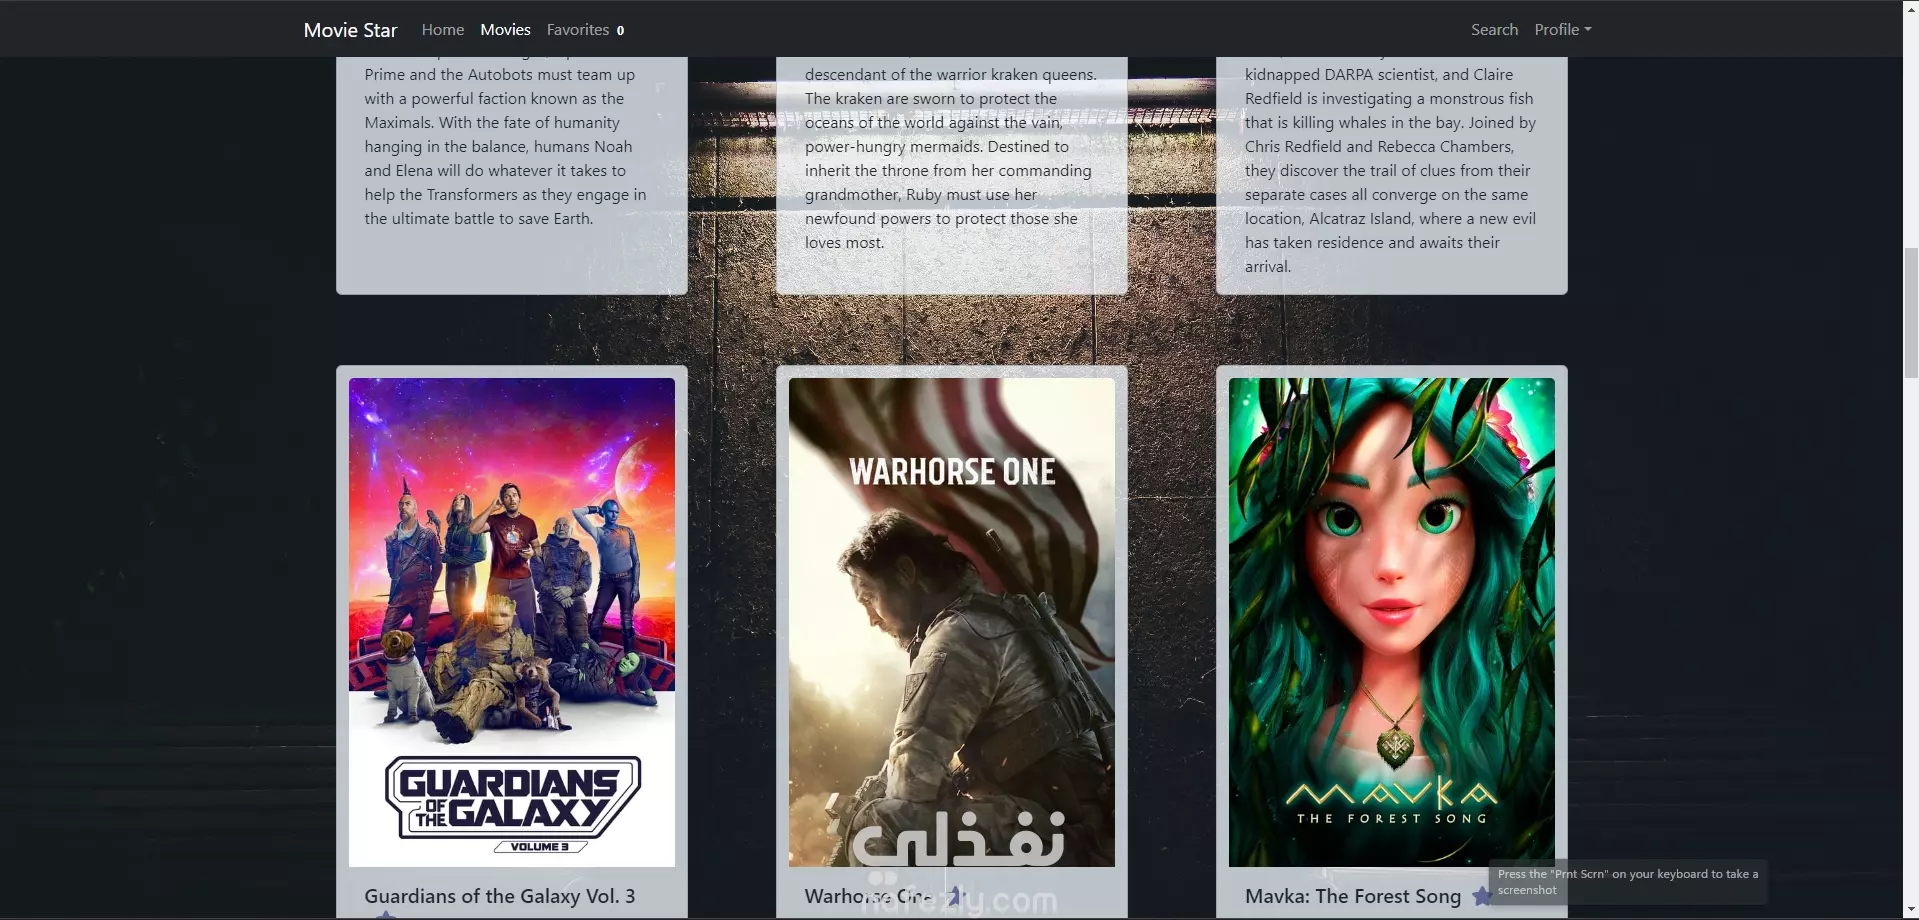Select the Guardians of the Galaxy Vol. 3 title
The height and width of the screenshot is (920, 1919).
[500, 896]
